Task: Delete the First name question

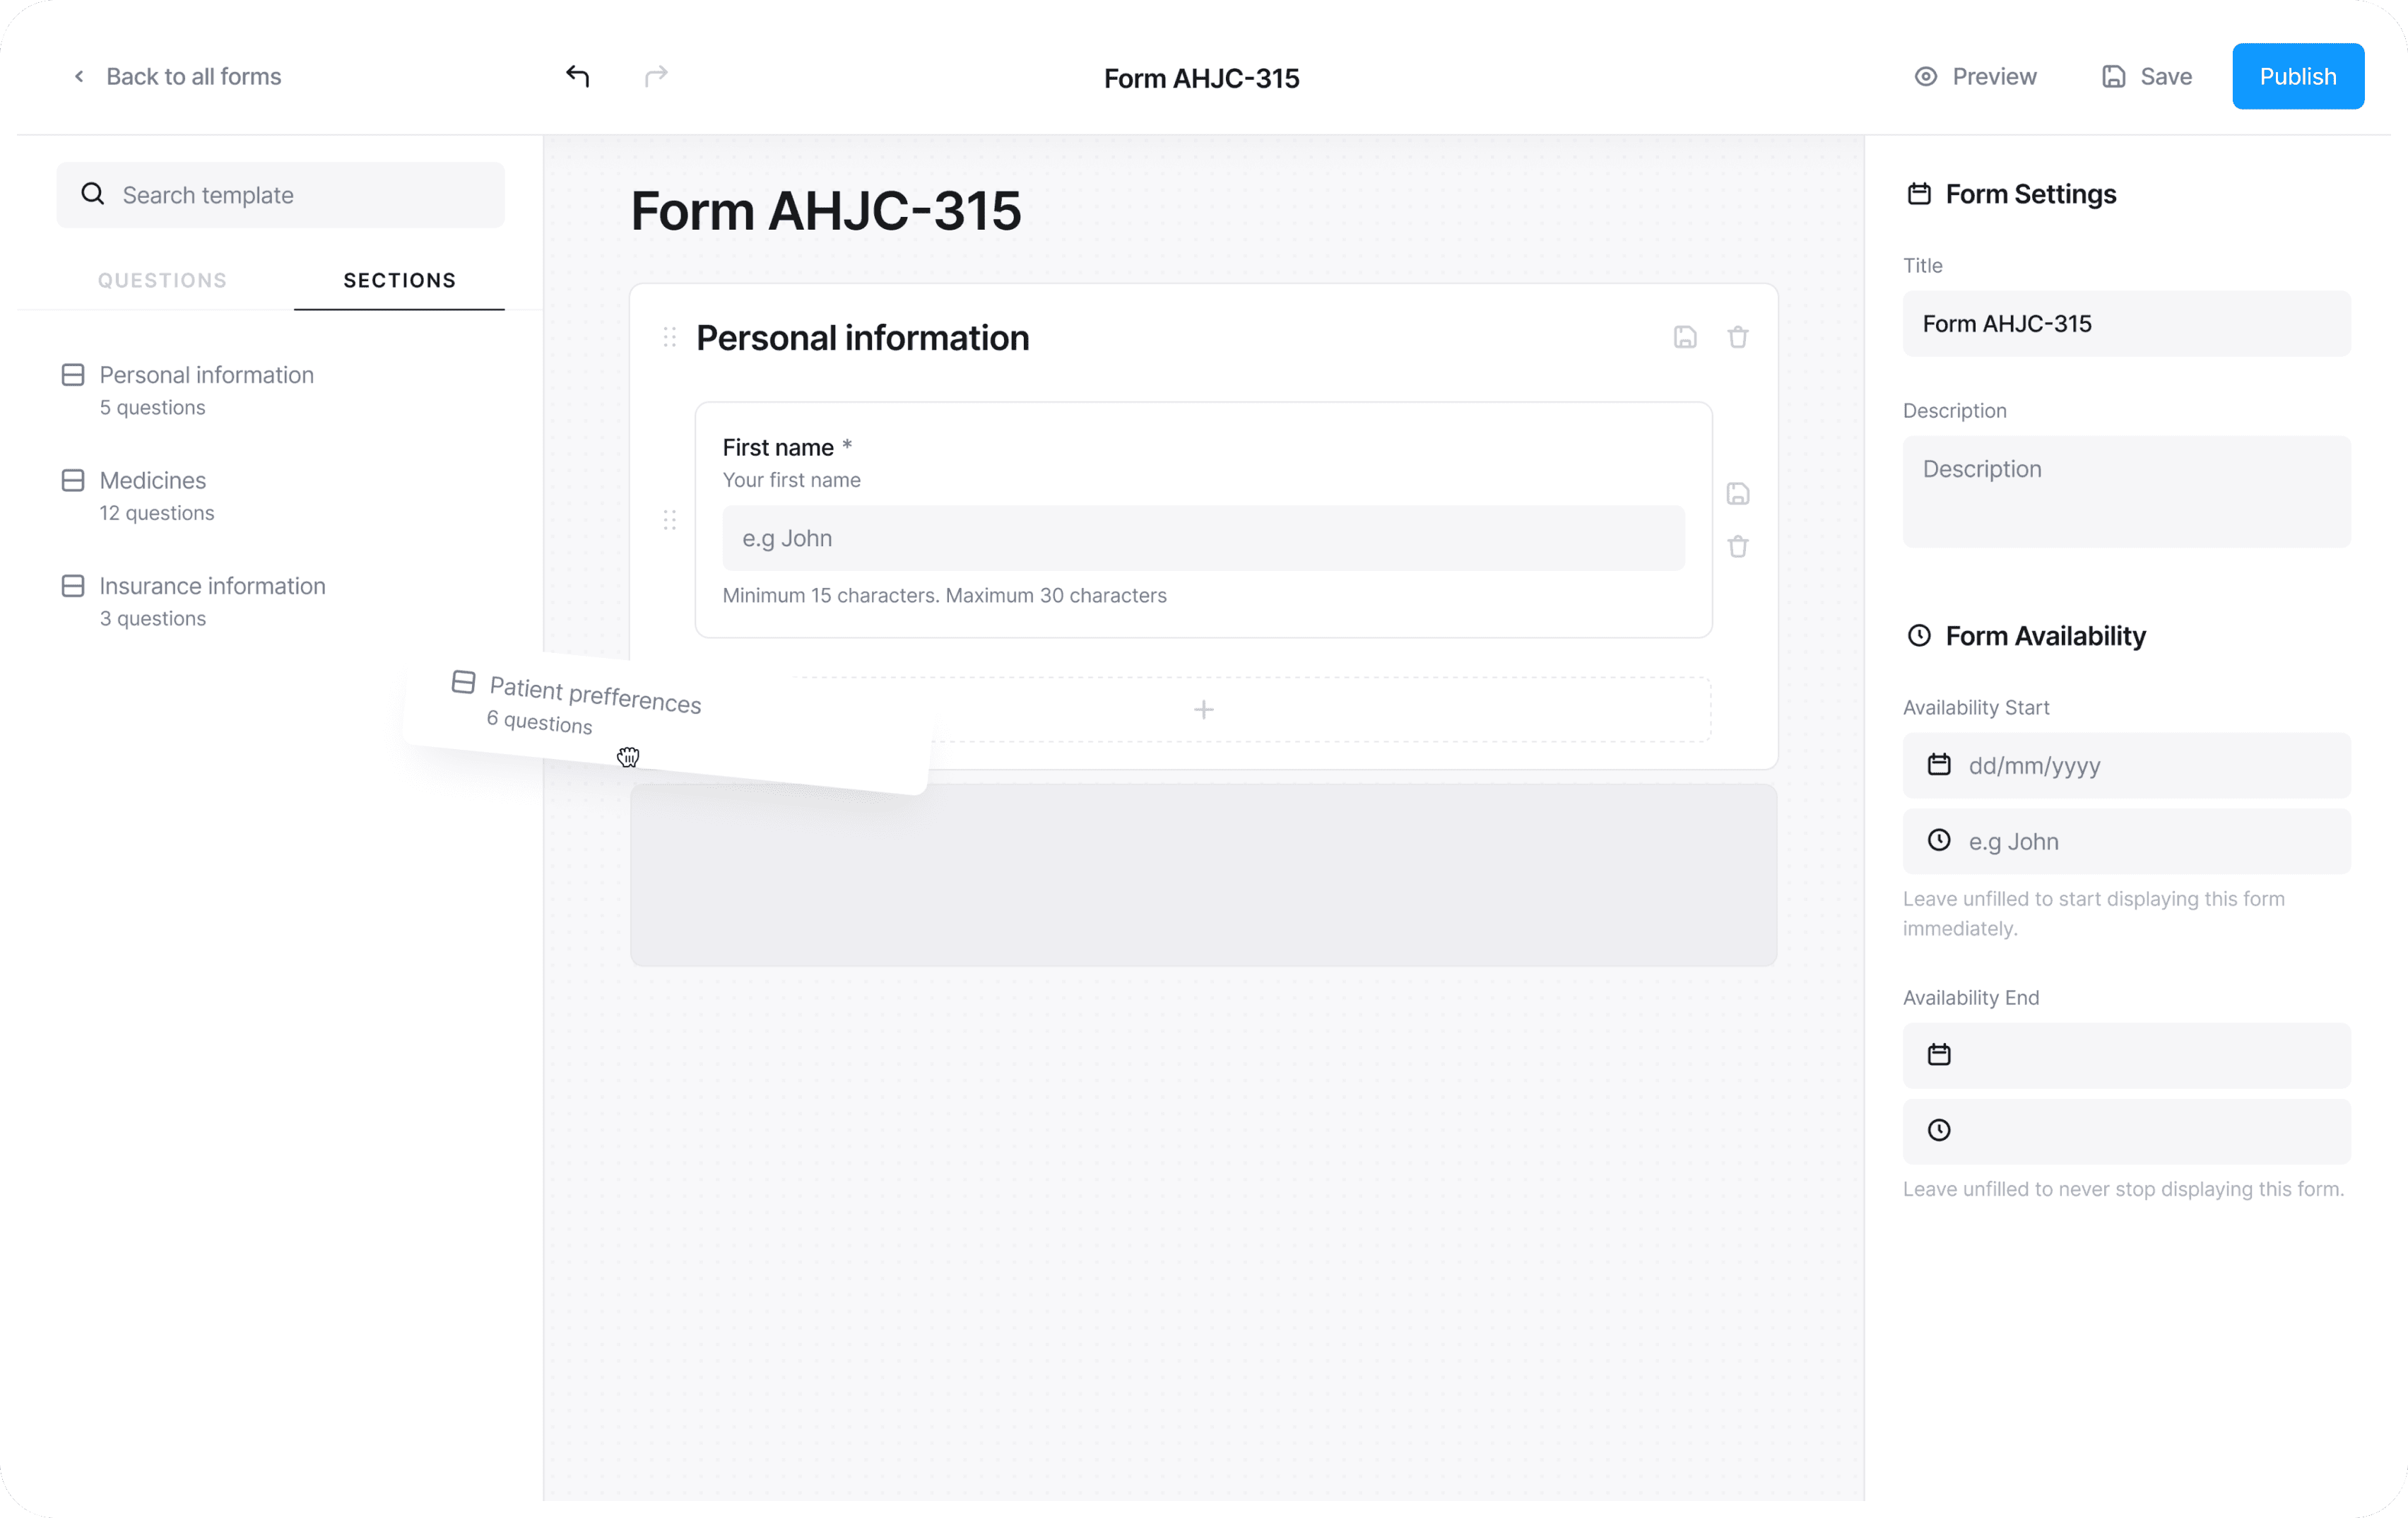Action: click(1738, 547)
